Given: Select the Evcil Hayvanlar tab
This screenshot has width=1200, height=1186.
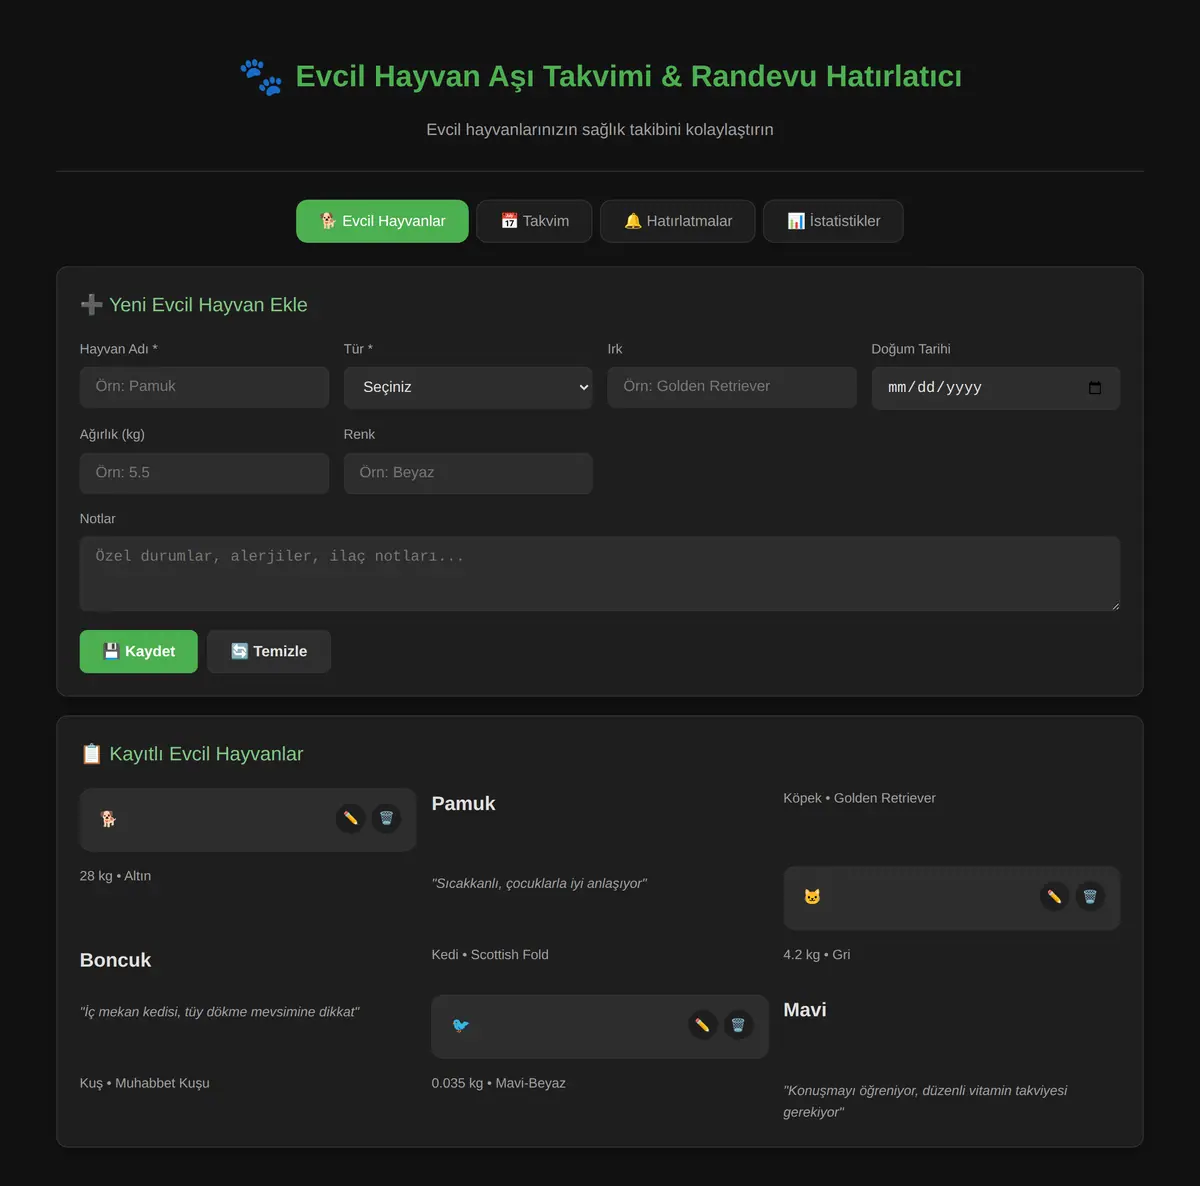Looking at the screenshot, I should click(x=382, y=221).
